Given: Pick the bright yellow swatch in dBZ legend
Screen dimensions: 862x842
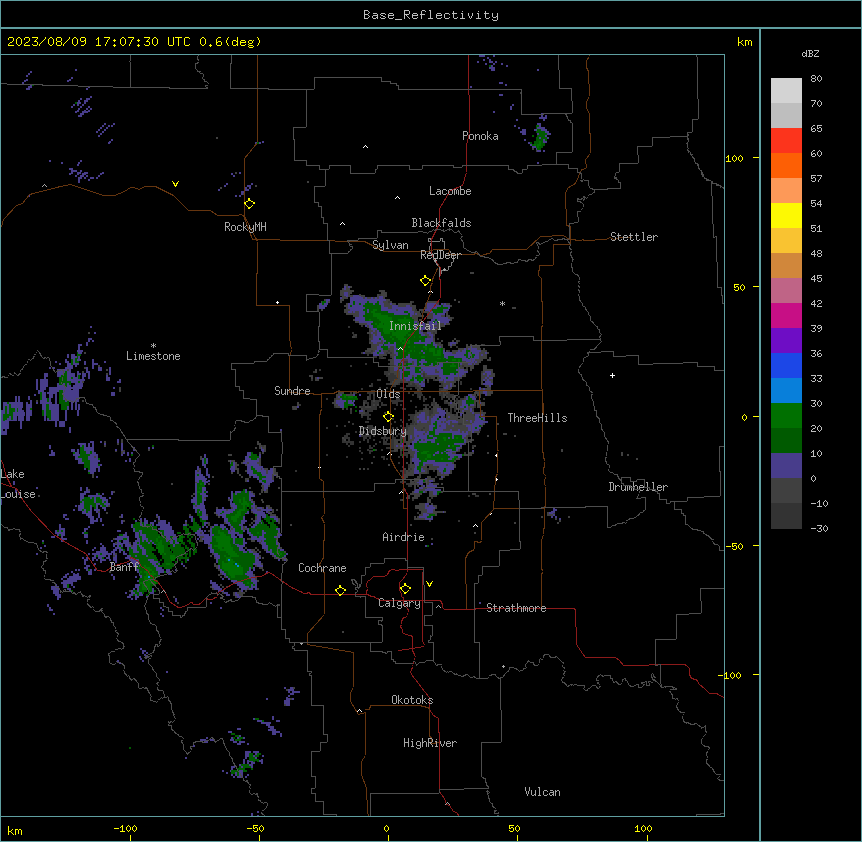Looking at the screenshot, I should pyautogui.click(x=786, y=215).
